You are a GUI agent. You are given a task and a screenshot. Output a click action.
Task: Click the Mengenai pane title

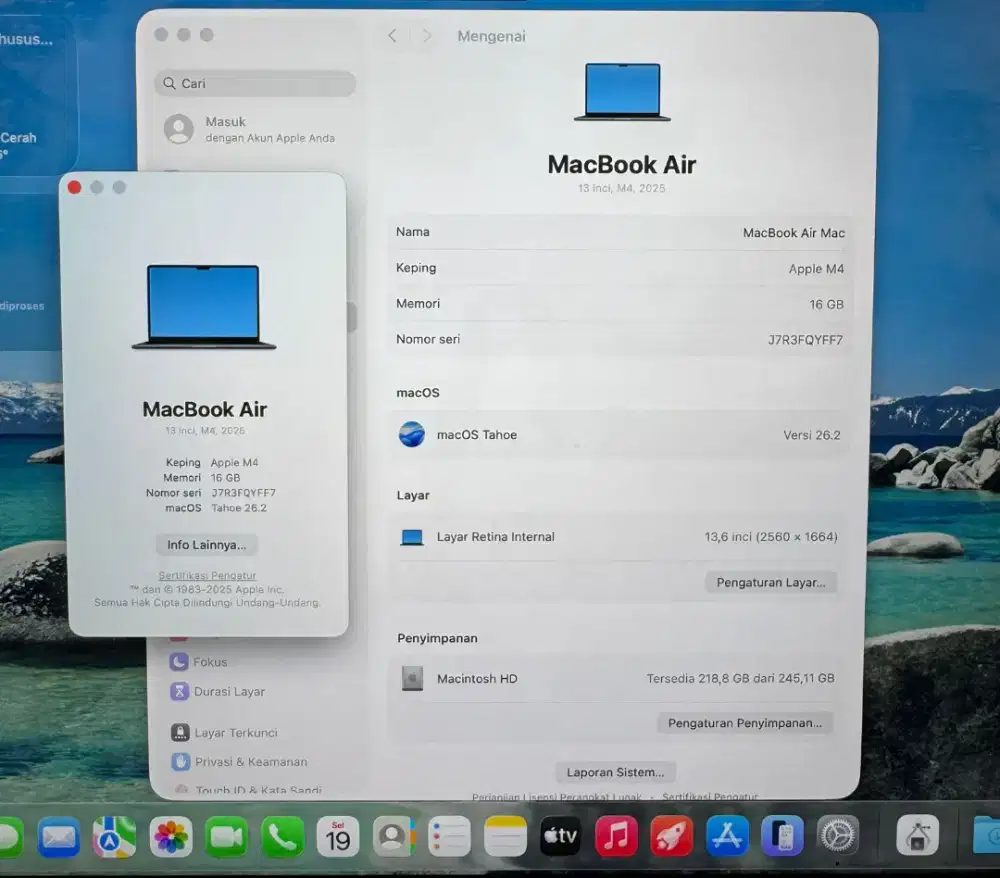491,36
